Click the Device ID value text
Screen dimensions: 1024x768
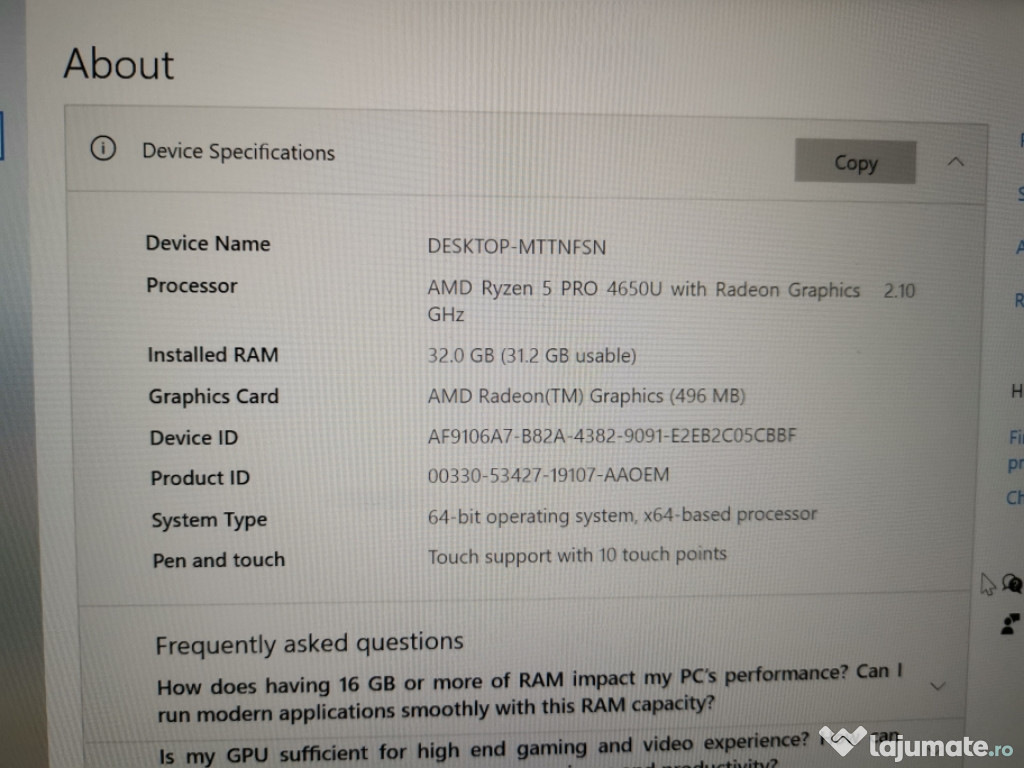click(611, 436)
